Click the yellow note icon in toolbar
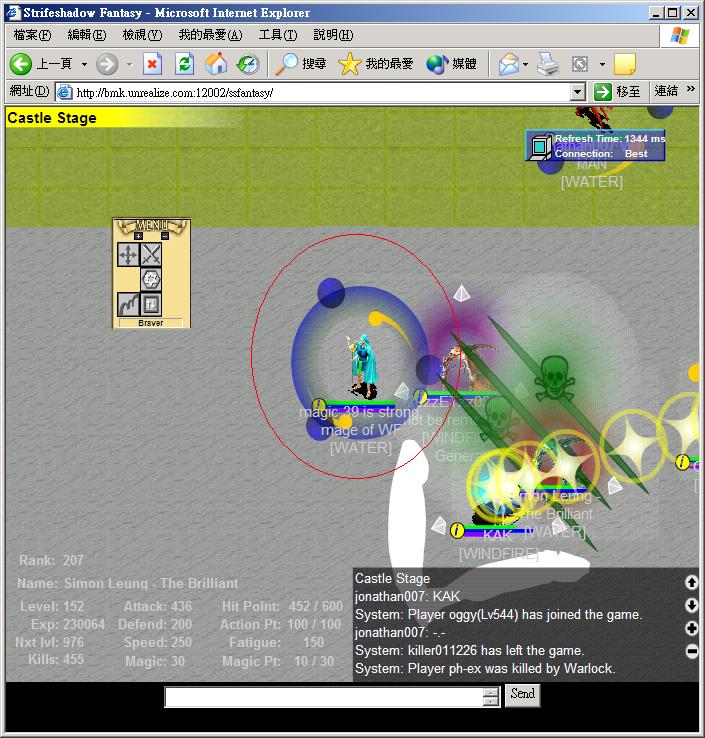705x738 pixels. point(625,64)
